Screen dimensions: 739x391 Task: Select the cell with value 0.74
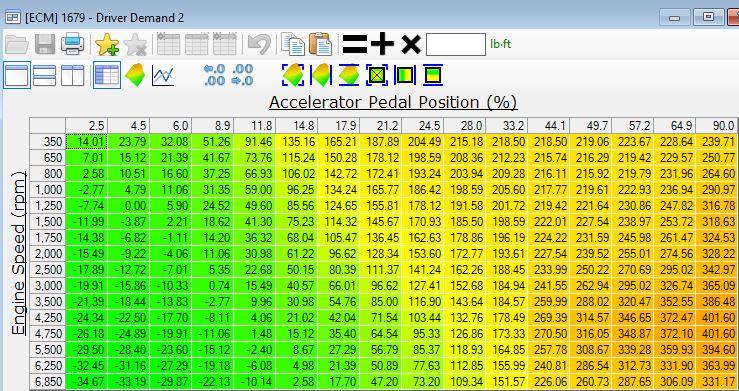pyautogui.click(x=213, y=285)
